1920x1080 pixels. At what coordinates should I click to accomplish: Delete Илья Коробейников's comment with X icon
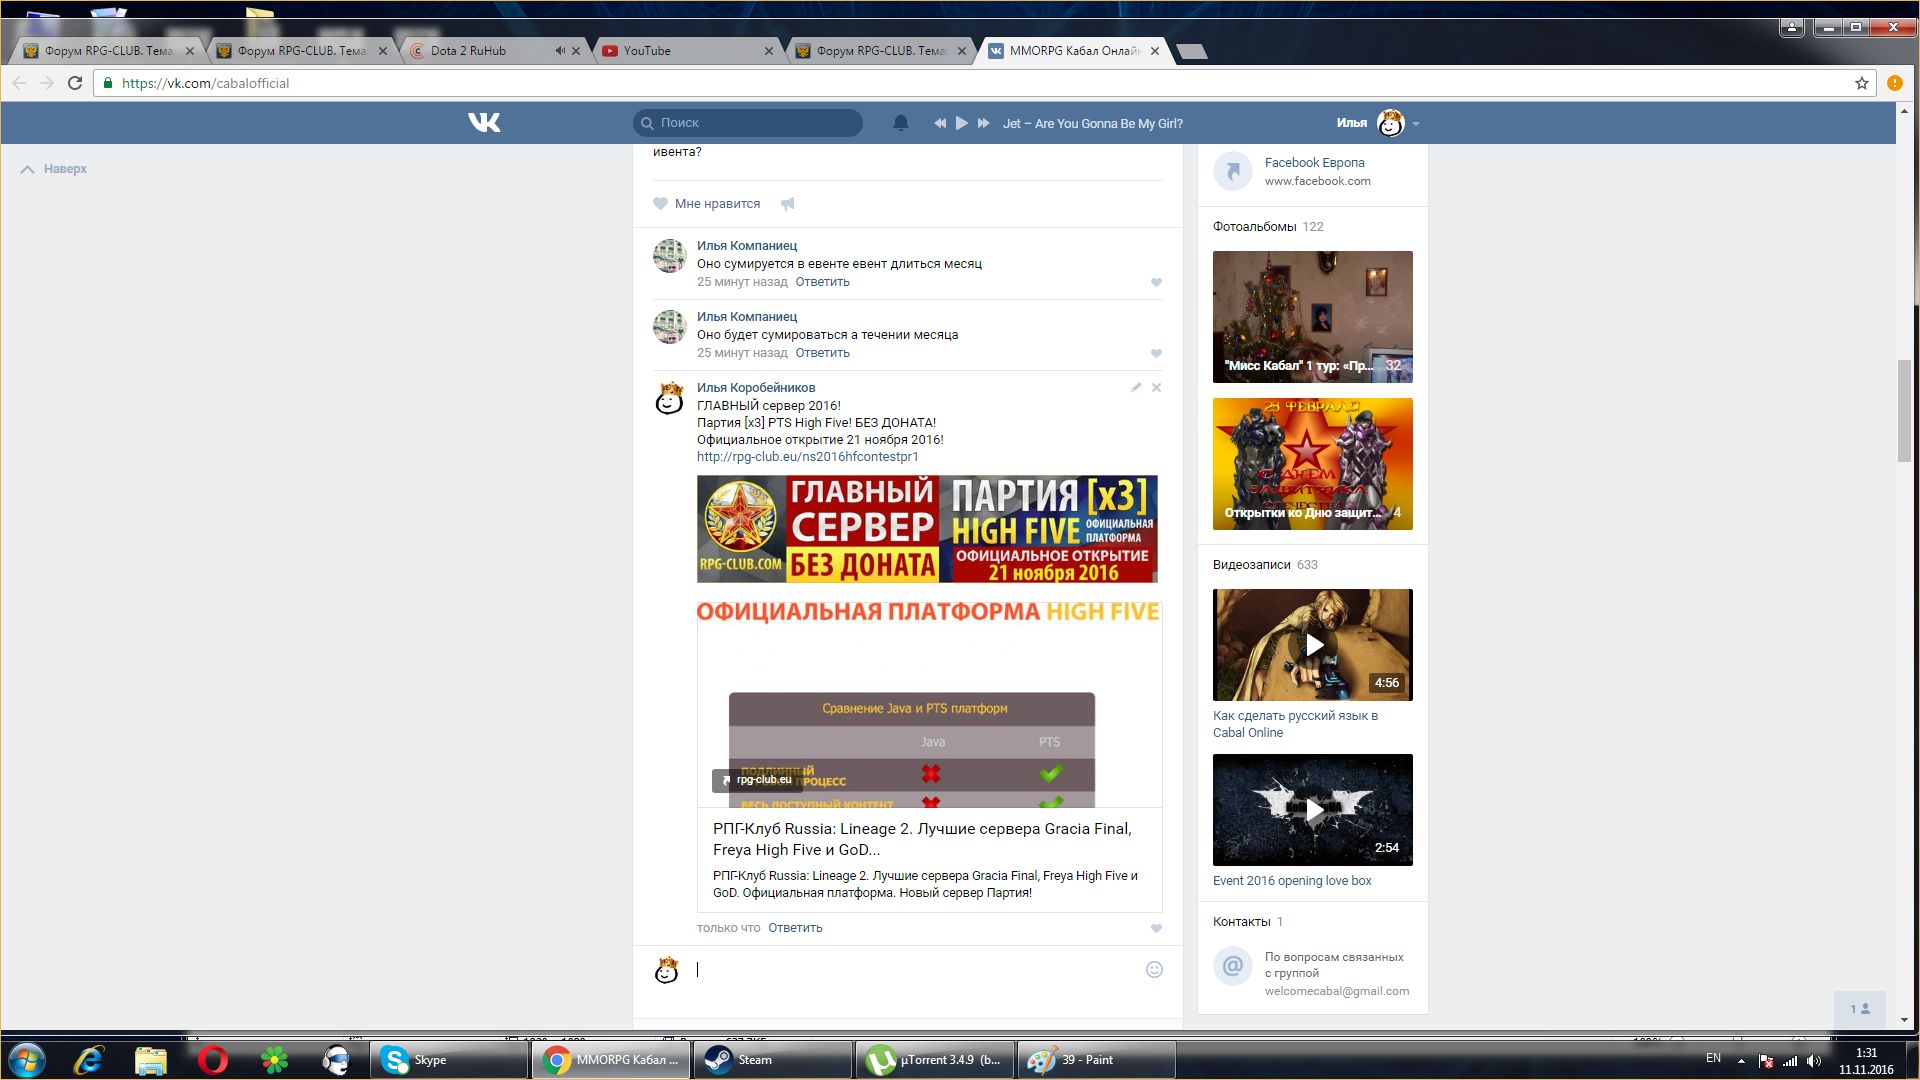coord(1156,387)
